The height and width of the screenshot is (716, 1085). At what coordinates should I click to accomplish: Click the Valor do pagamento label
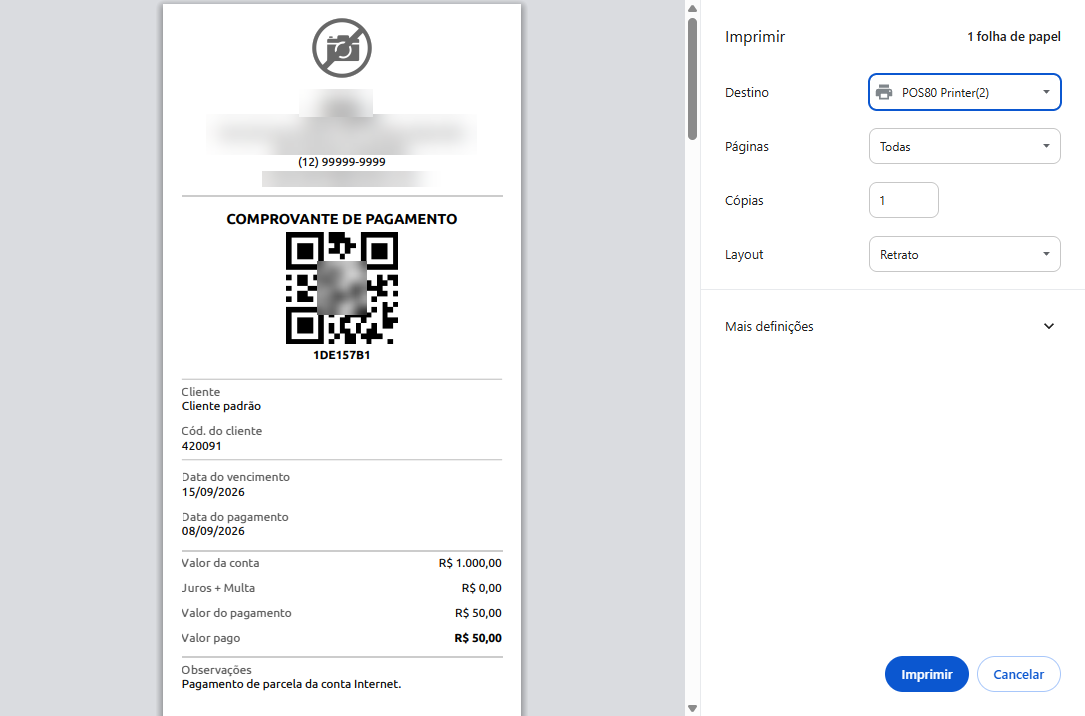click(x=237, y=613)
